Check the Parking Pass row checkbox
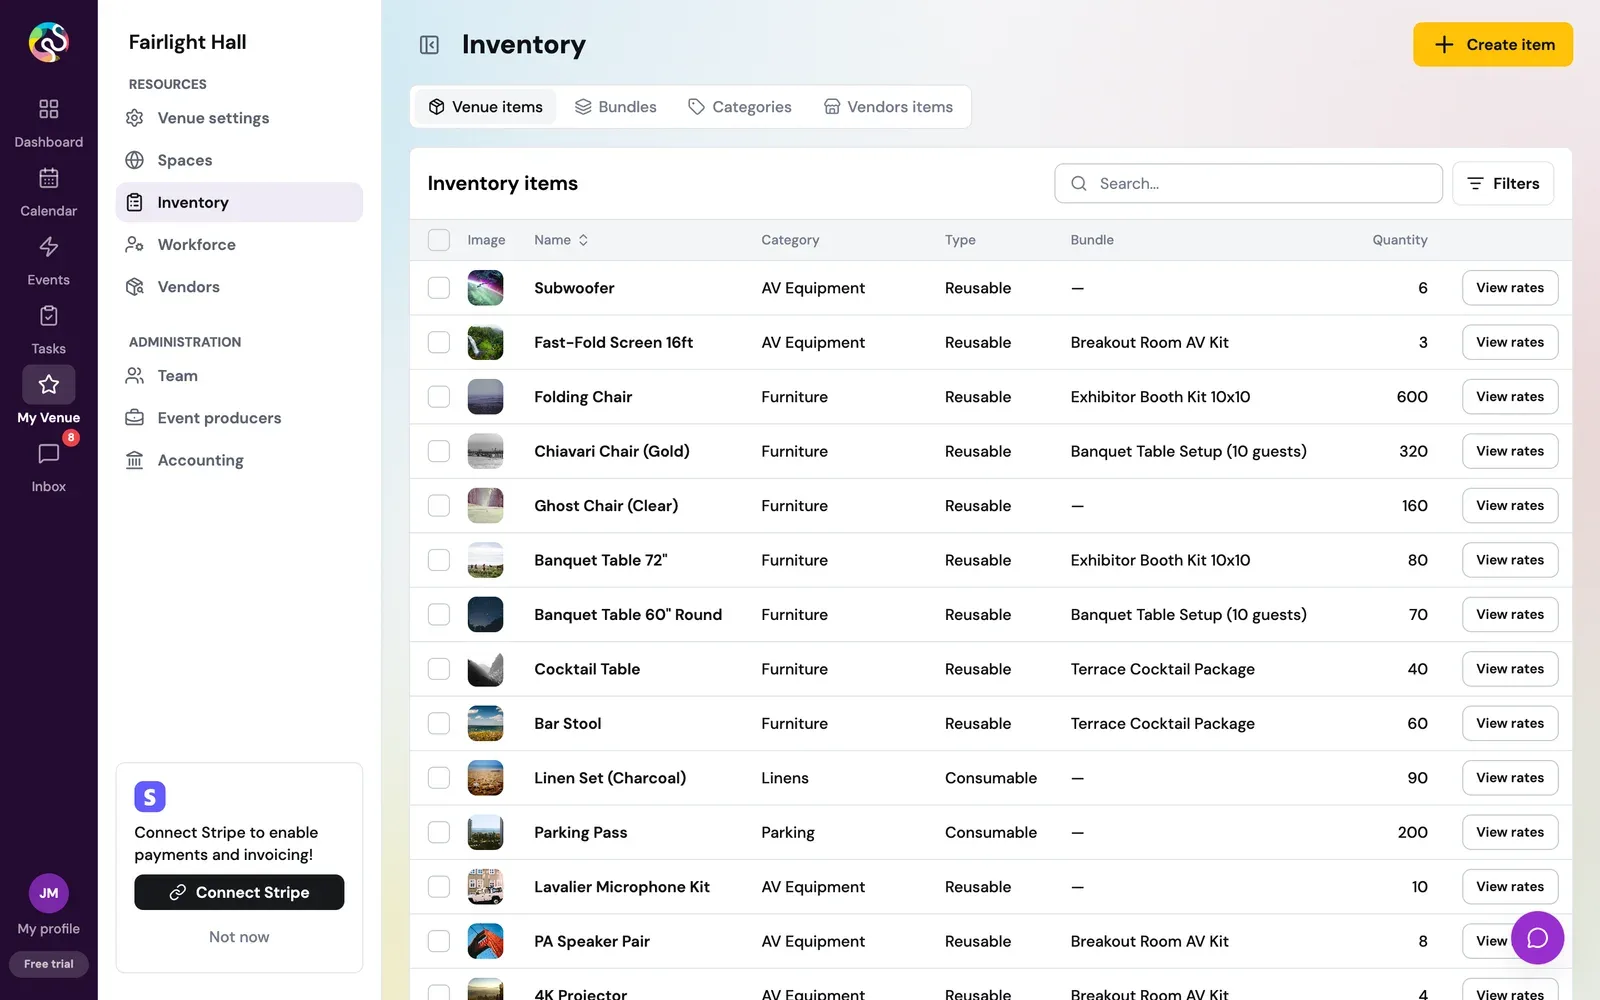 click(439, 832)
